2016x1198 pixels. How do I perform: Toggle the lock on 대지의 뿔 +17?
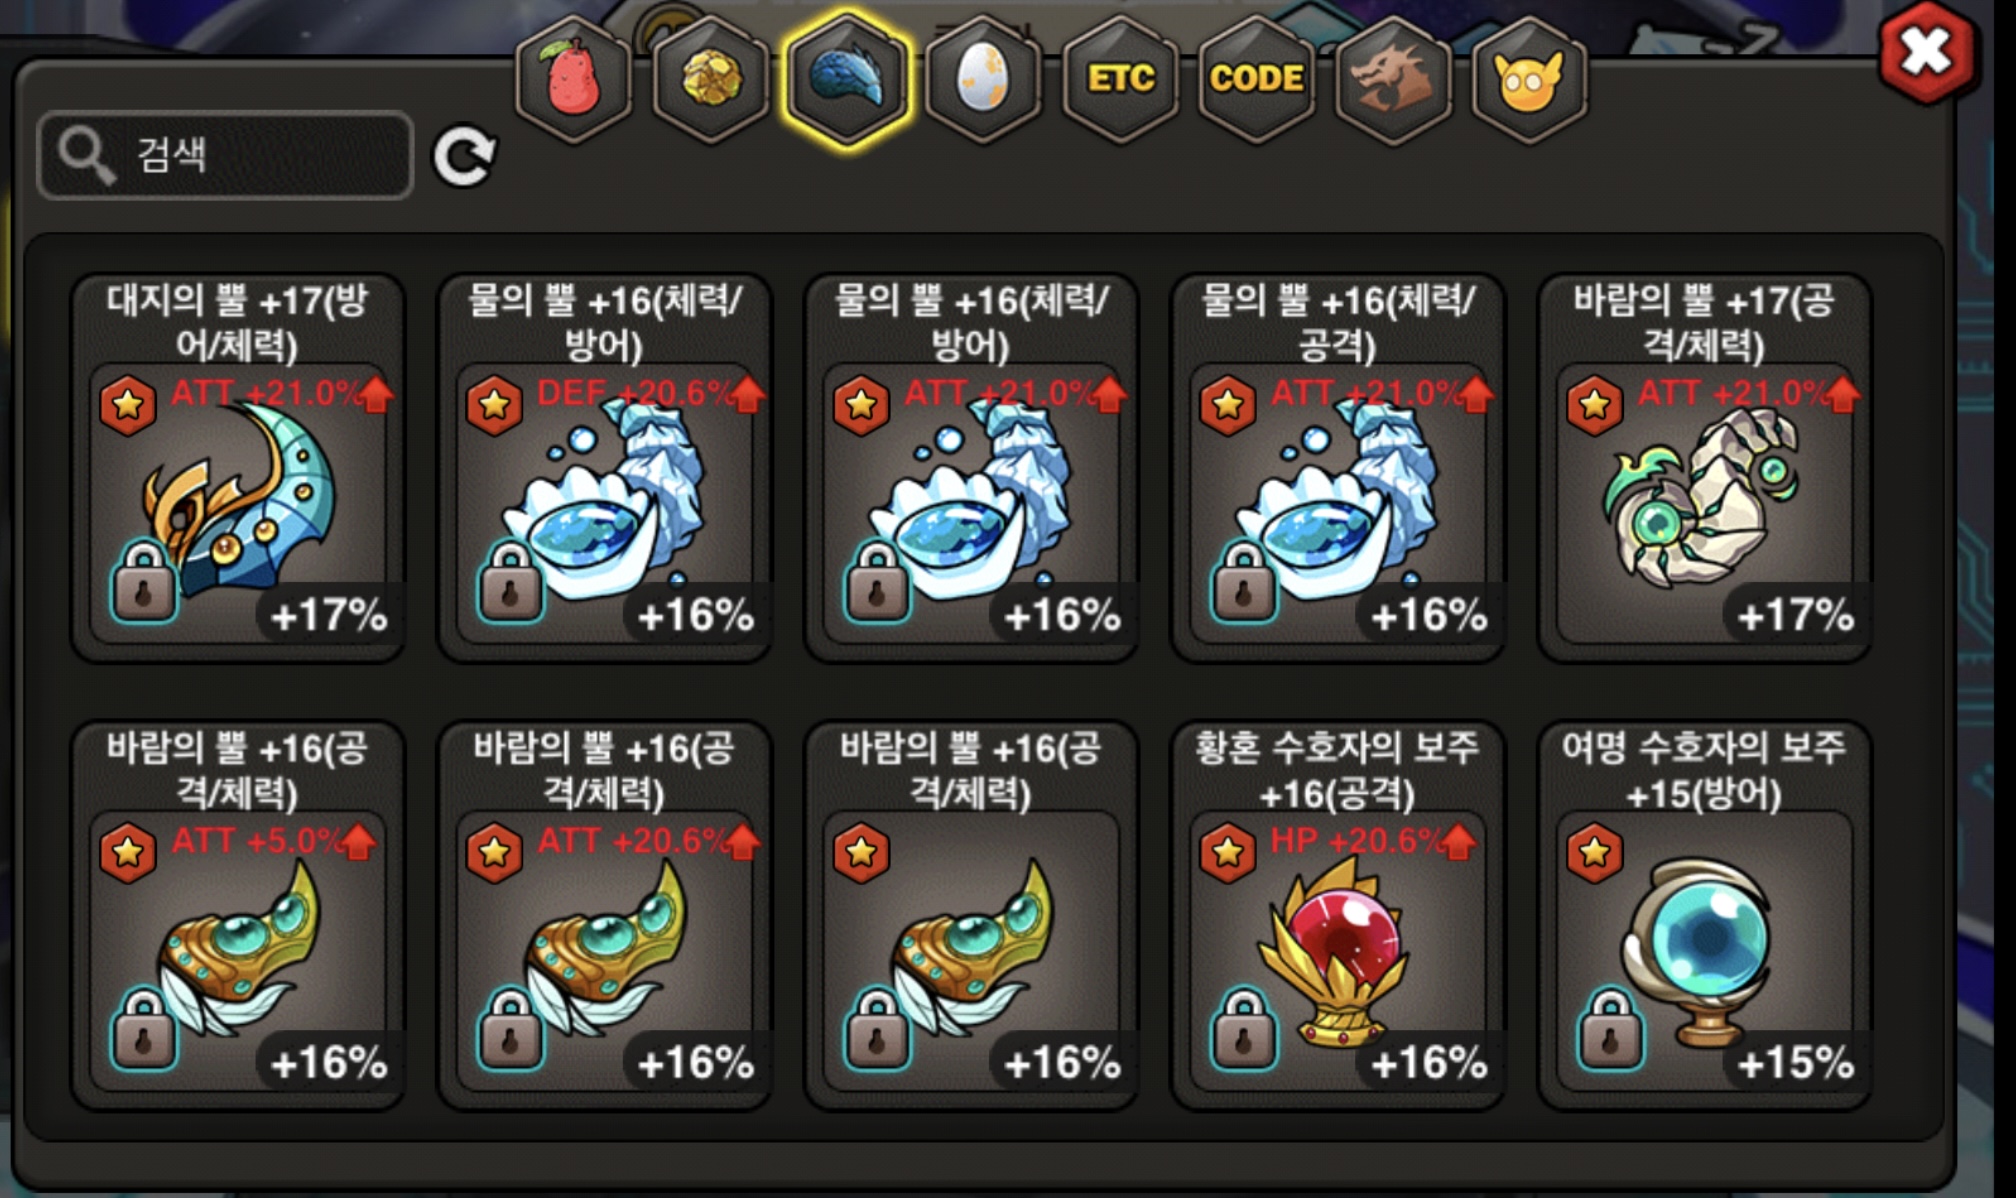(144, 582)
